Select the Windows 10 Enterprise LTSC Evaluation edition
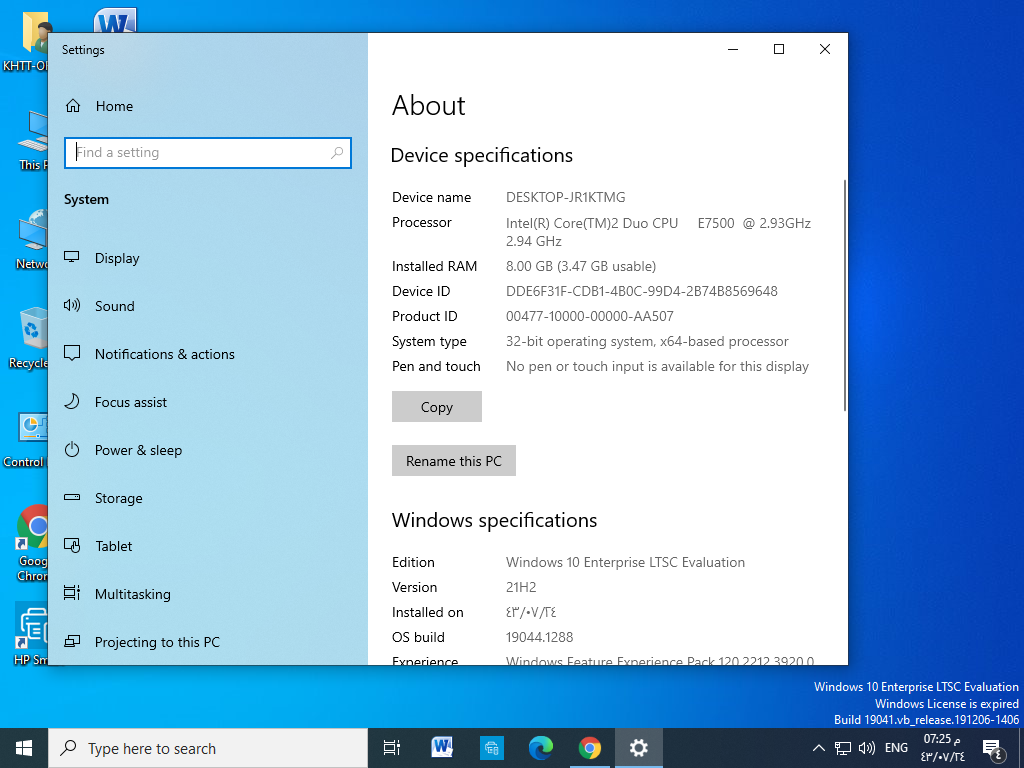This screenshot has width=1024, height=768. (626, 562)
